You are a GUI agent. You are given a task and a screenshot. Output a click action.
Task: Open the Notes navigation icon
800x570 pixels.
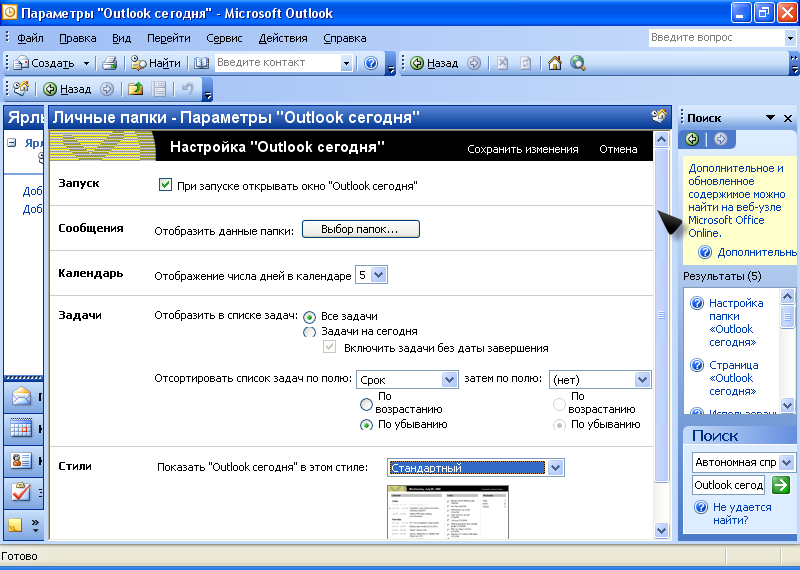(x=15, y=525)
